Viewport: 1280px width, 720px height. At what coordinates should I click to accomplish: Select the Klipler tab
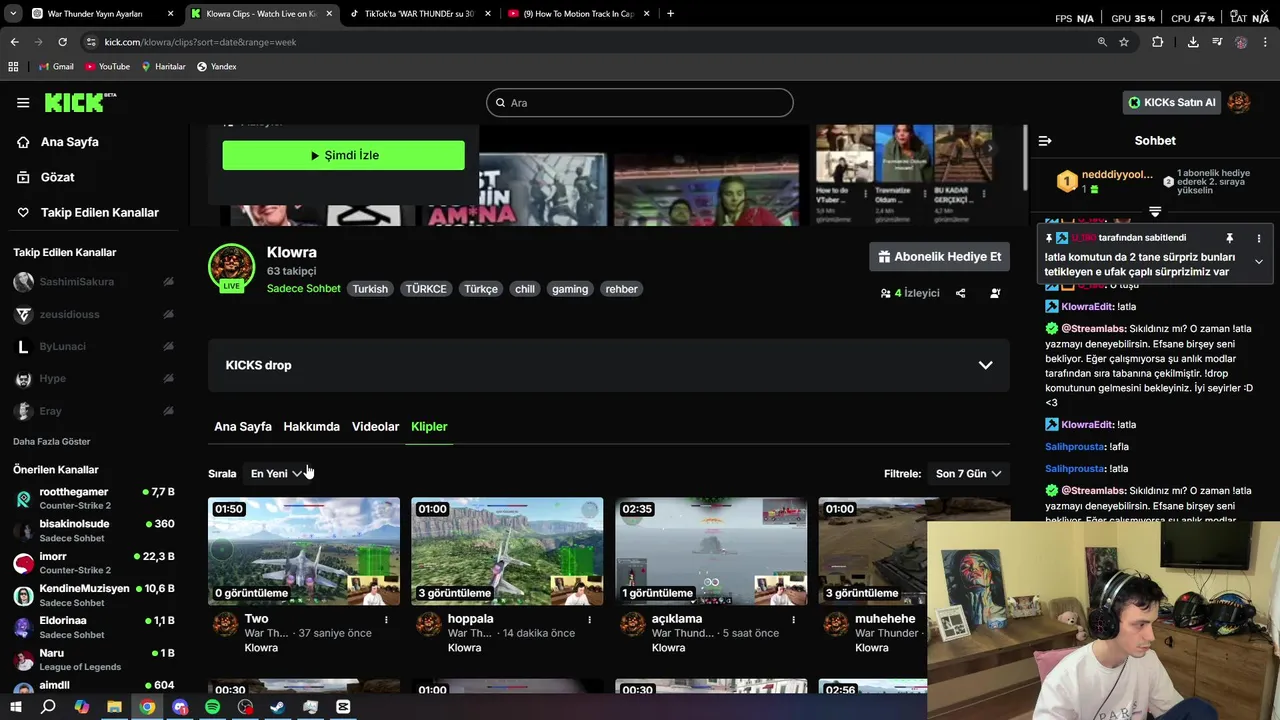(429, 427)
